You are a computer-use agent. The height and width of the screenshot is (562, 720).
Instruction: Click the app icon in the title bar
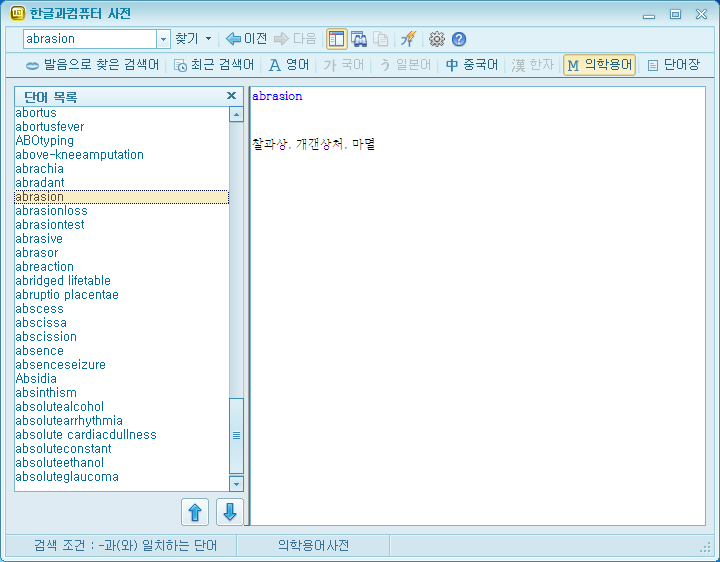(x=17, y=13)
